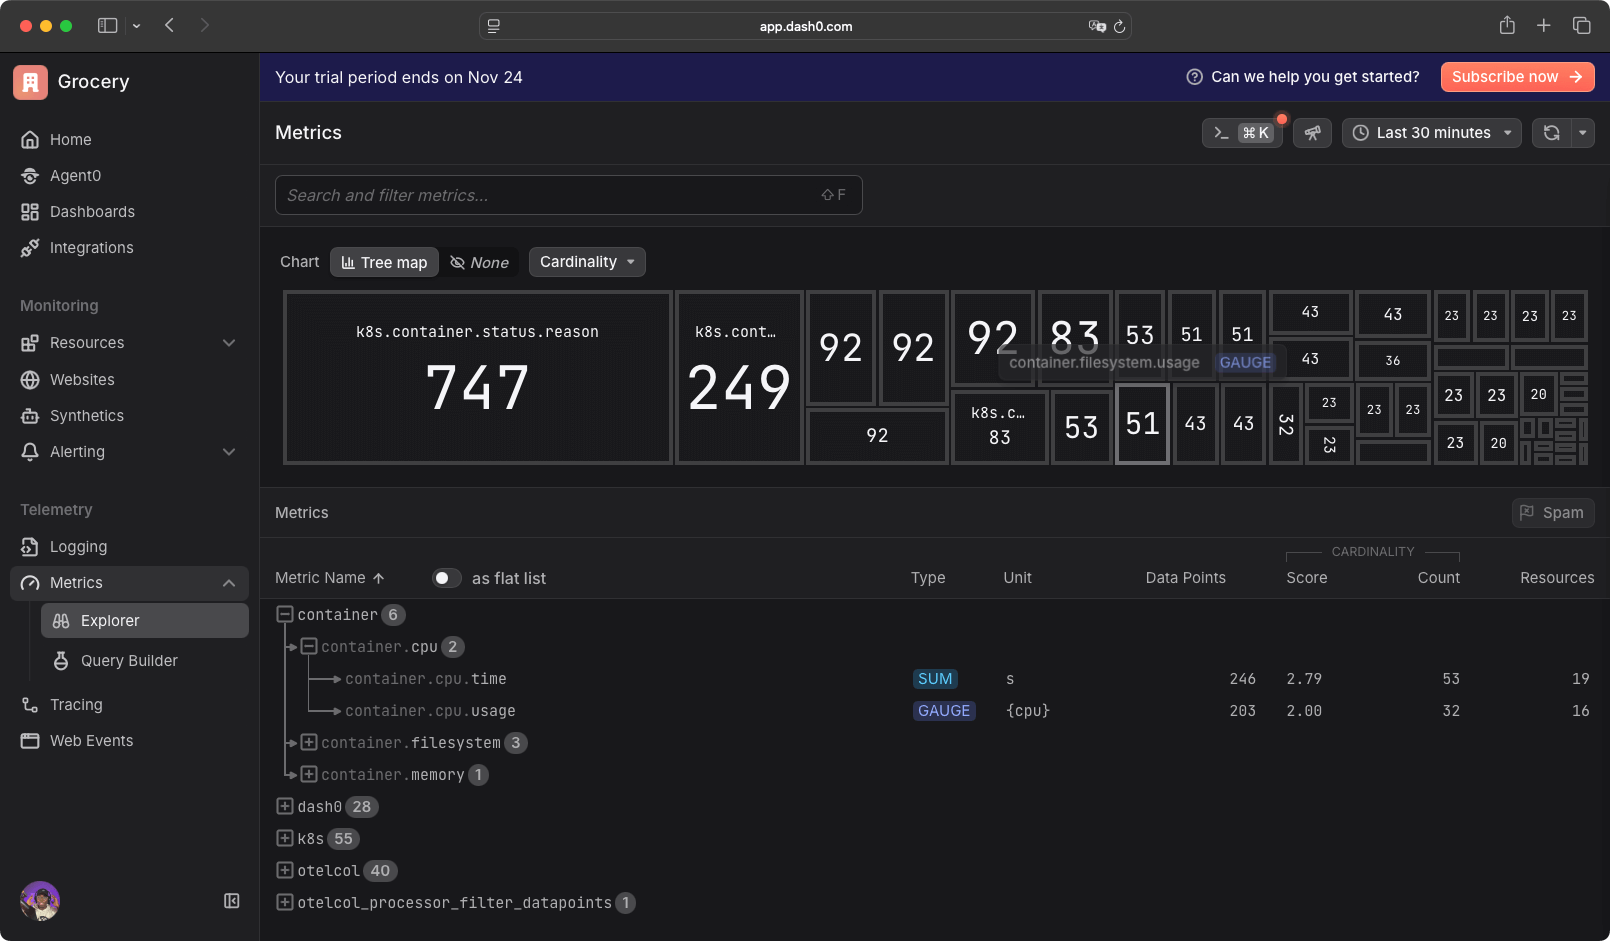Select the Query Builder under Metrics

128,660
